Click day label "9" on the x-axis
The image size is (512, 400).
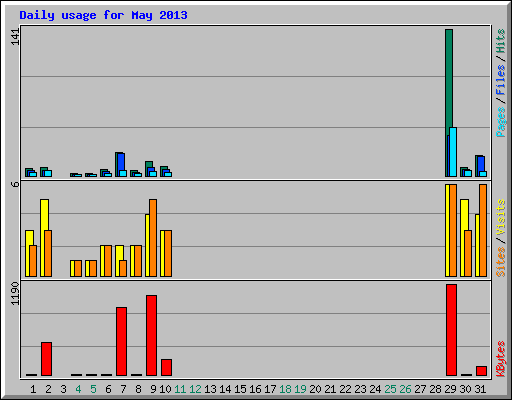click(x=153, y=389)
